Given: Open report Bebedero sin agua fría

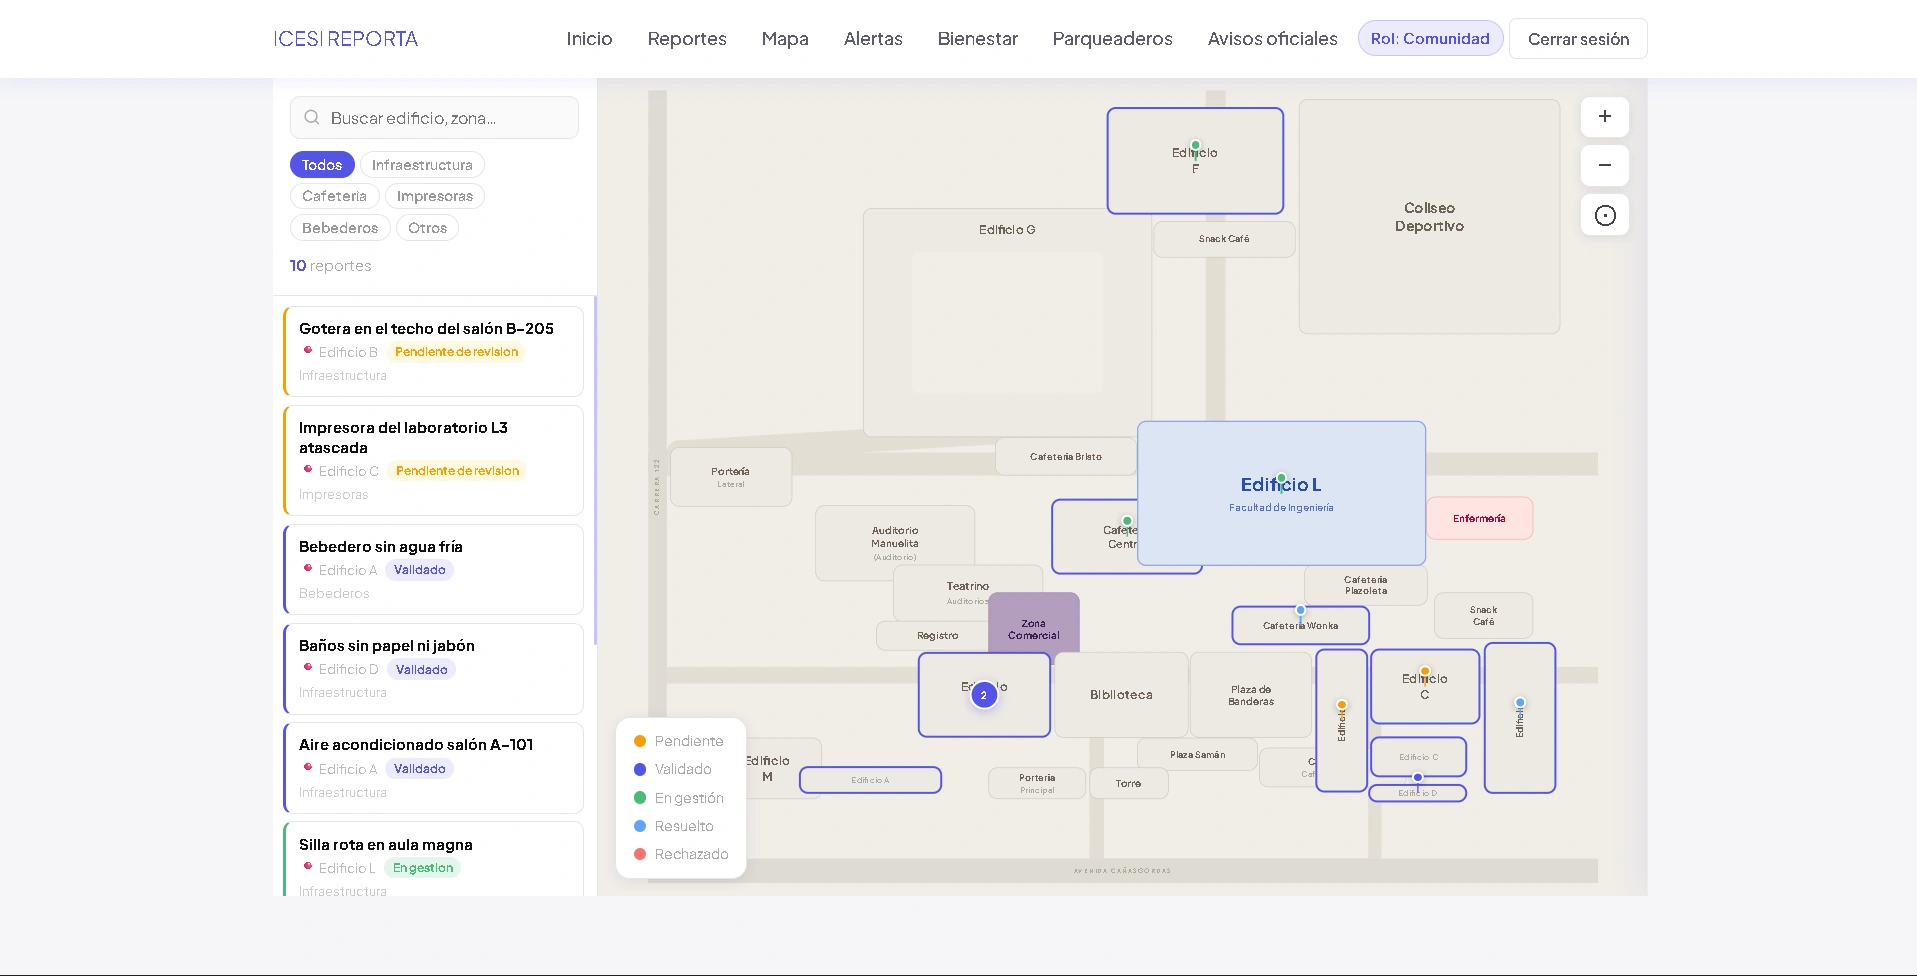Looking at the screenshot, I should 434,569.
